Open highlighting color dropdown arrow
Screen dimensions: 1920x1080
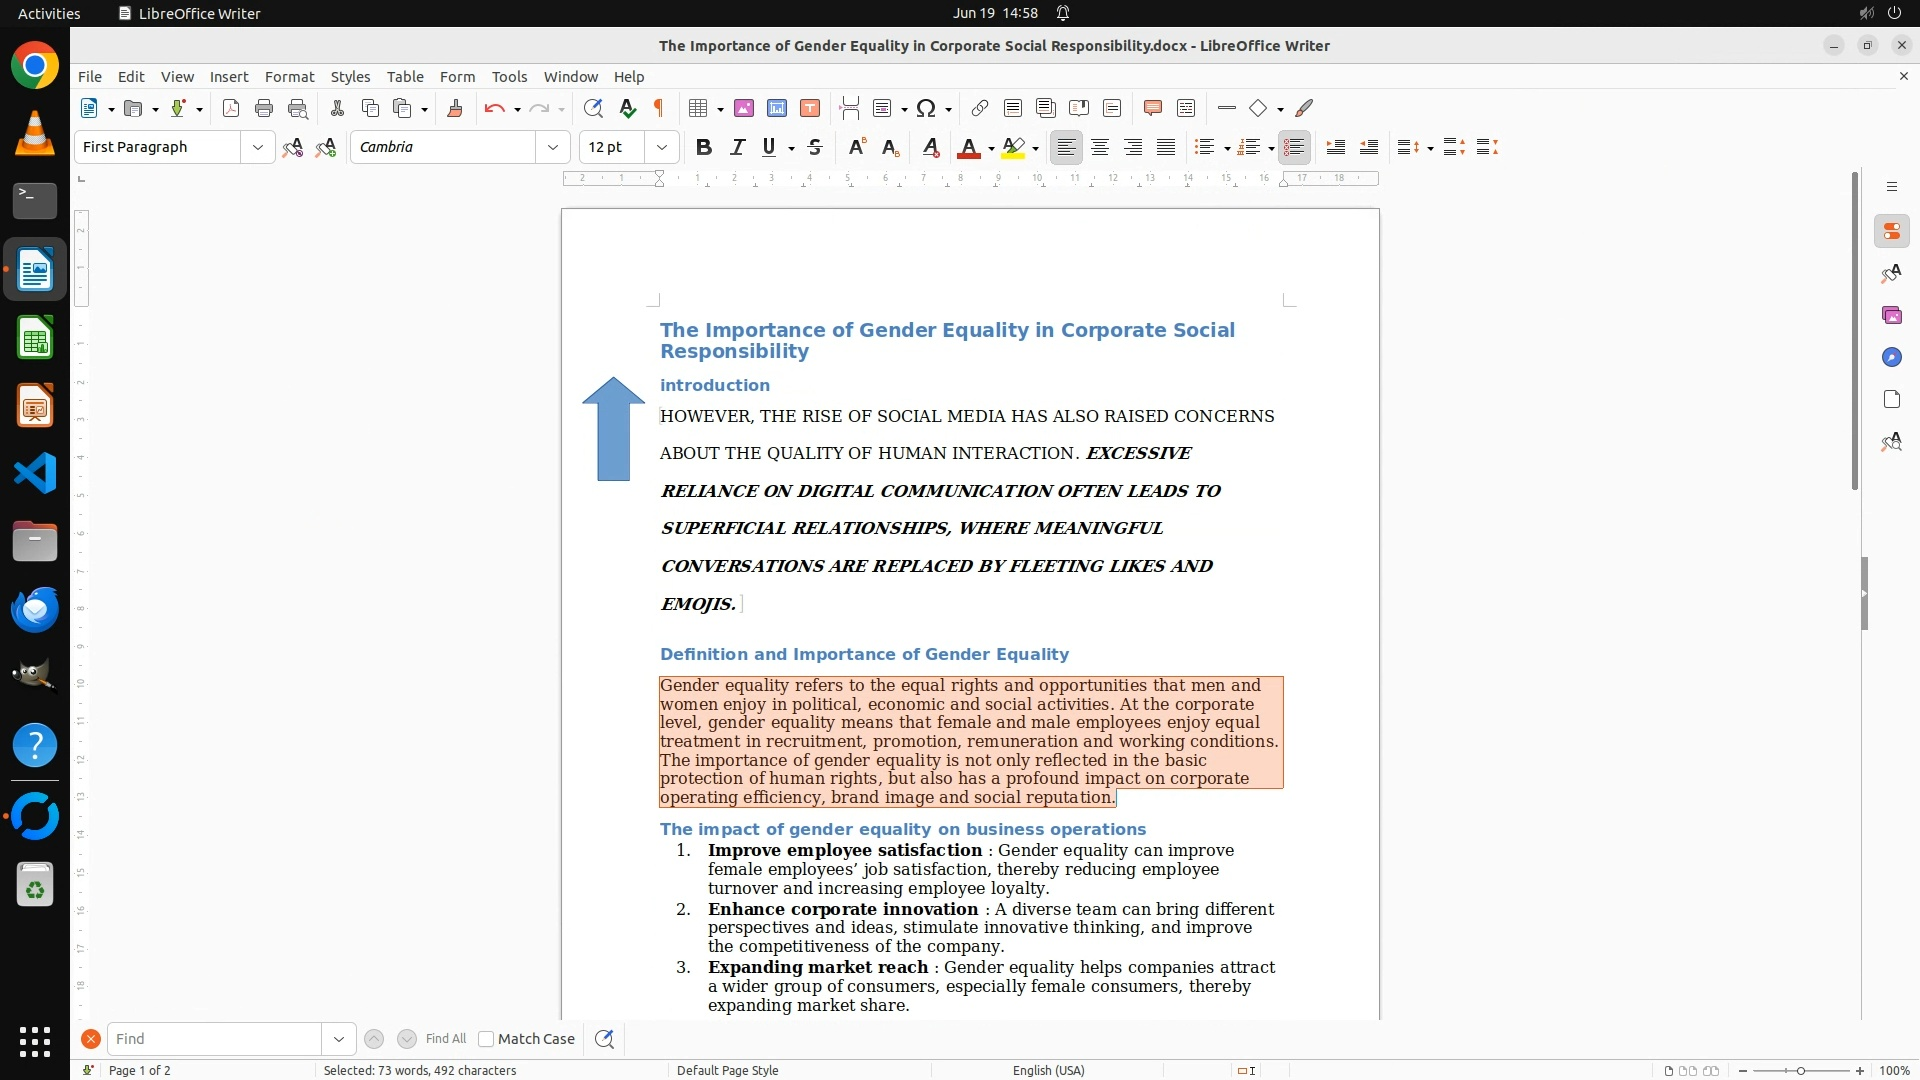[1036, 149]
